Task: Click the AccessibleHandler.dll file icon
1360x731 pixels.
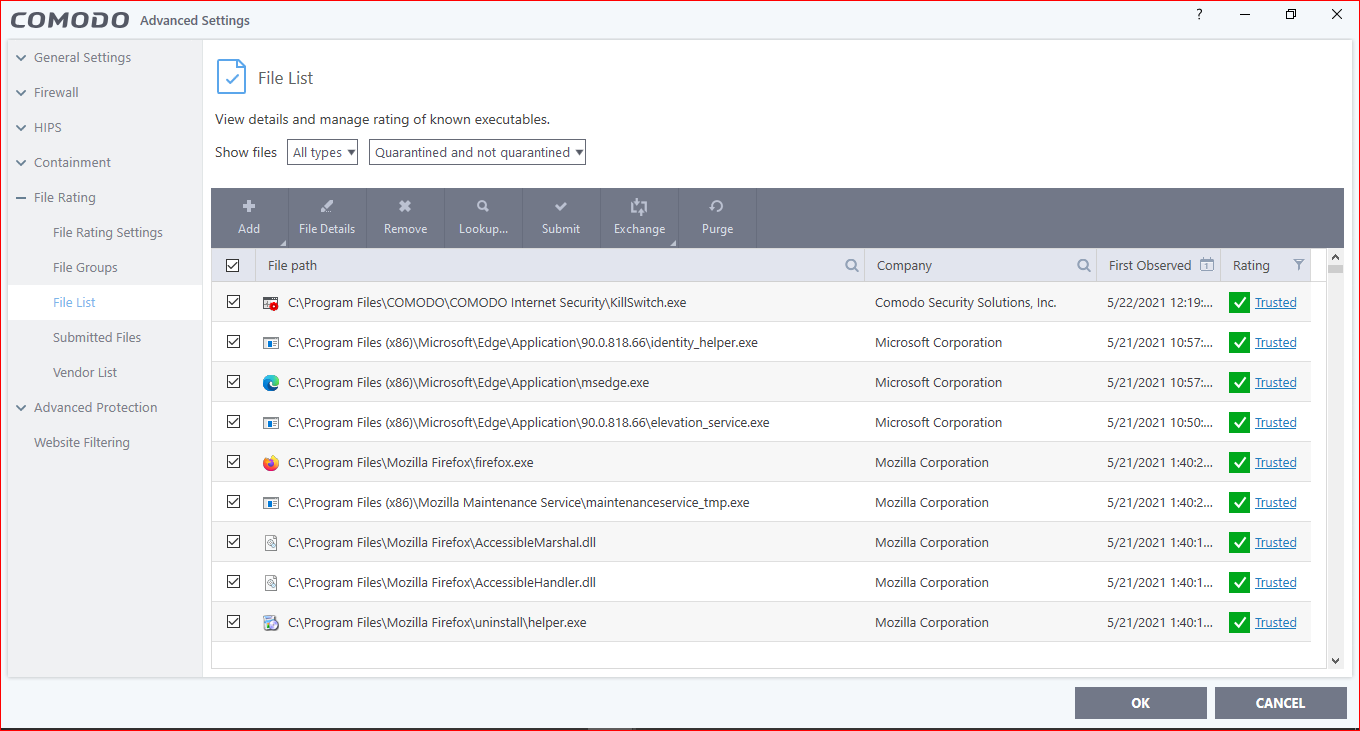Action: click(270, 582)
